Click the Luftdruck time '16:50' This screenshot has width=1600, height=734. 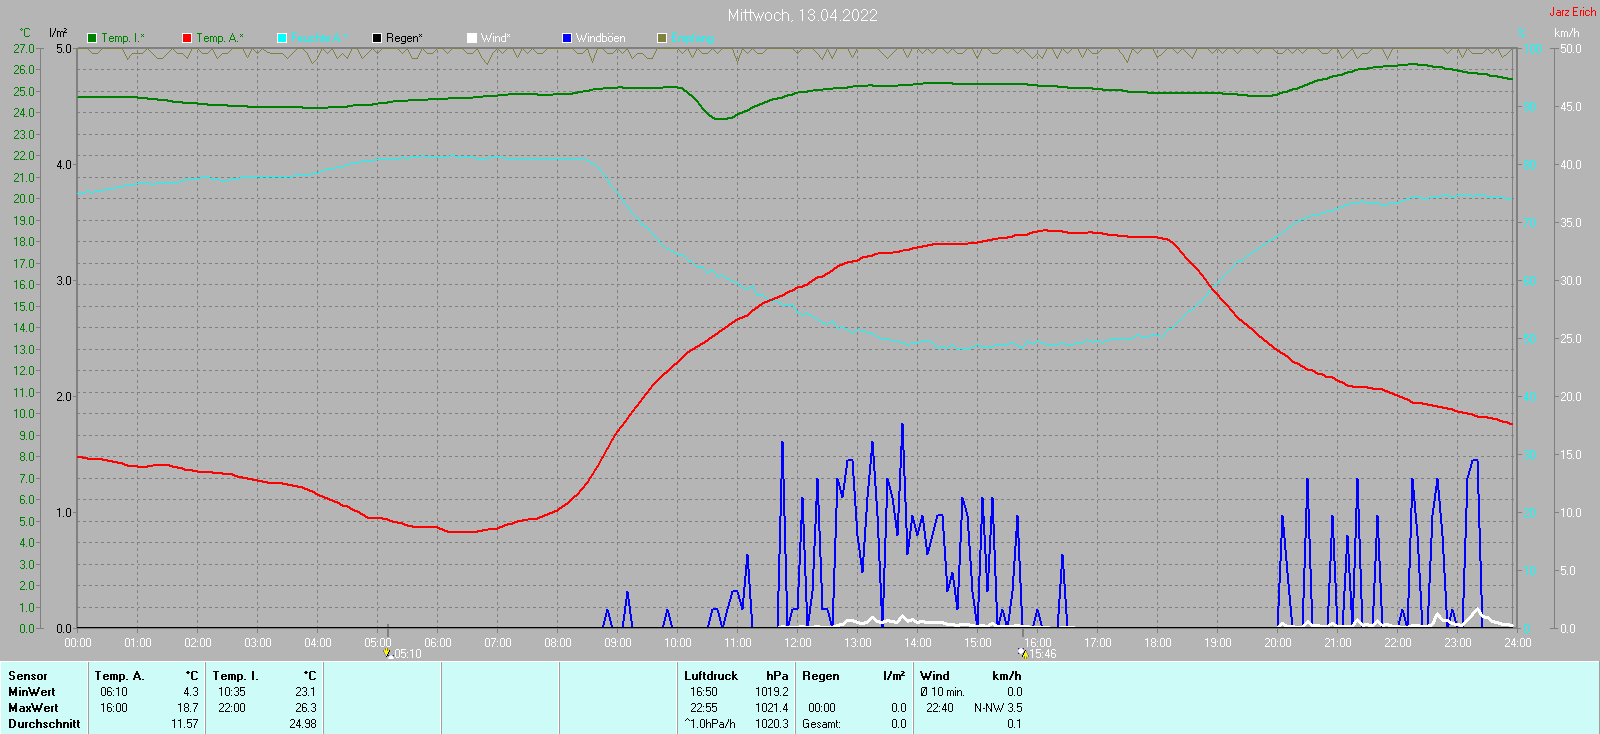pyautogui.click(x=704, y=692)
